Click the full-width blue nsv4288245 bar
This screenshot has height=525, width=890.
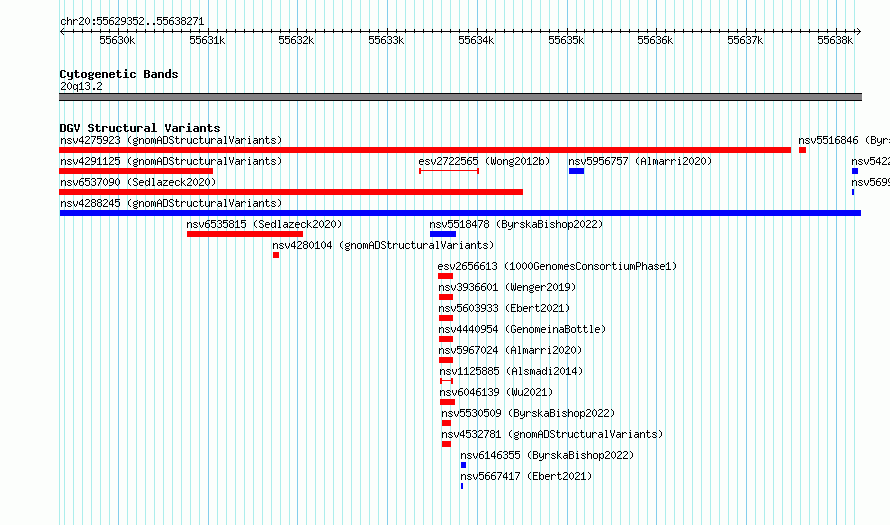tap(460, 213)
